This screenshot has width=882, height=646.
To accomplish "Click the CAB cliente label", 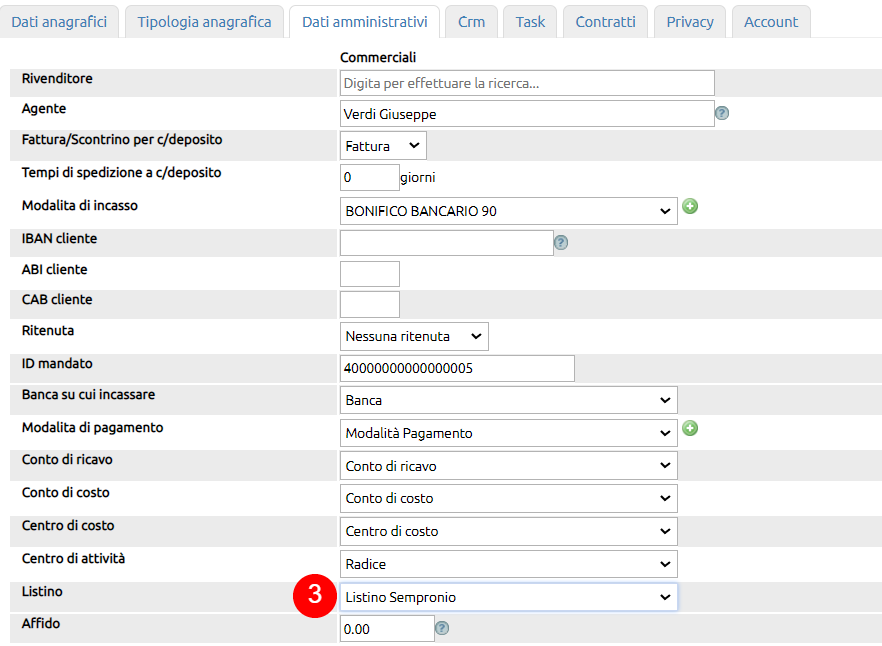I will tap(57, 299).
